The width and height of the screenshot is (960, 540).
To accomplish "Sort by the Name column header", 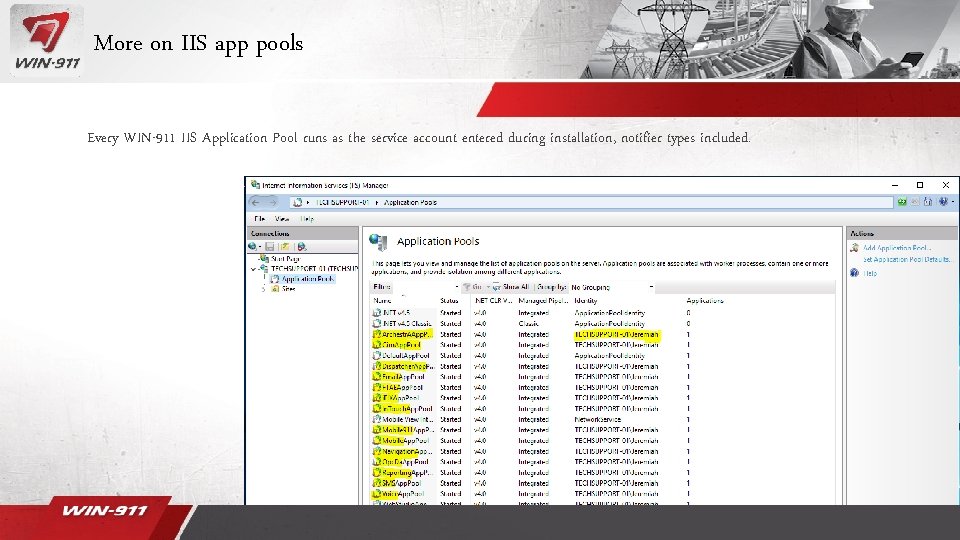I will pyautogui.click(x=382, y=301).
